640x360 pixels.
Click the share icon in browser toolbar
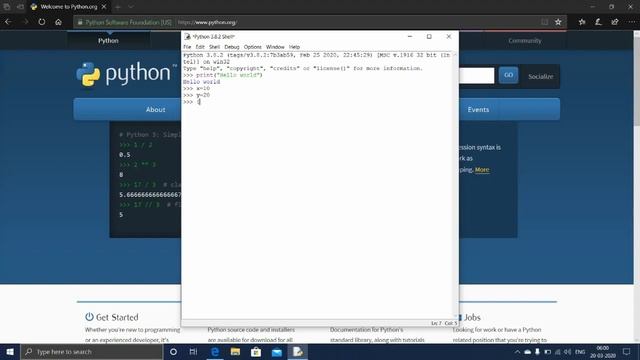click(615, 22)
